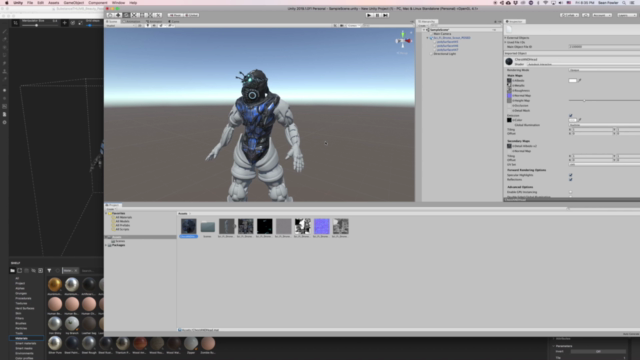The image size is (640, 360).
Task: Open the Rendering Mode dropdown
Action: click(x=604, y=70)
